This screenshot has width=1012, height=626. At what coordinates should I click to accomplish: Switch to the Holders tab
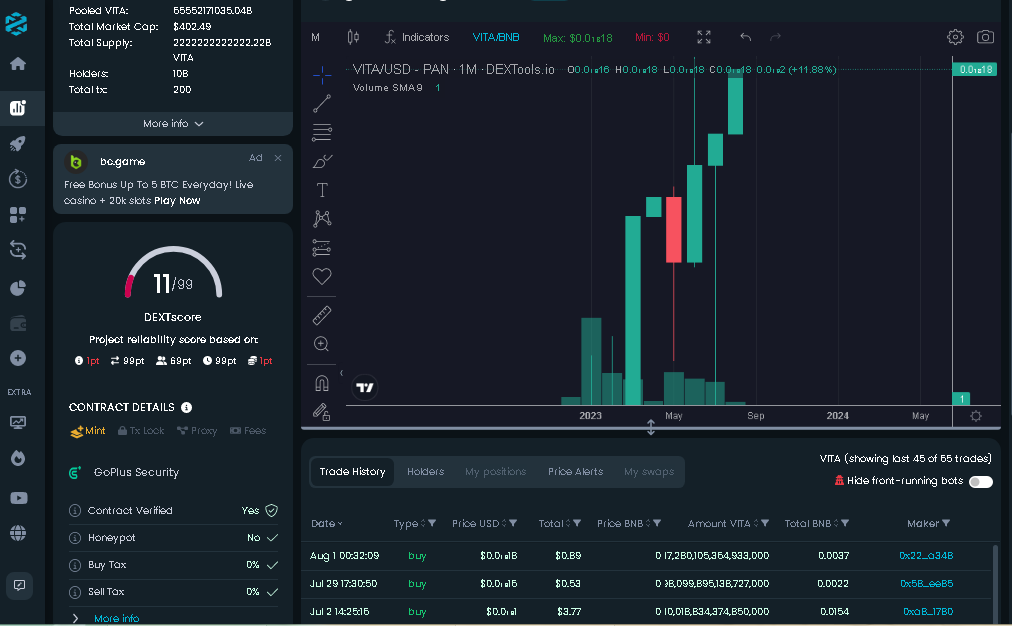tap(425, 472)
